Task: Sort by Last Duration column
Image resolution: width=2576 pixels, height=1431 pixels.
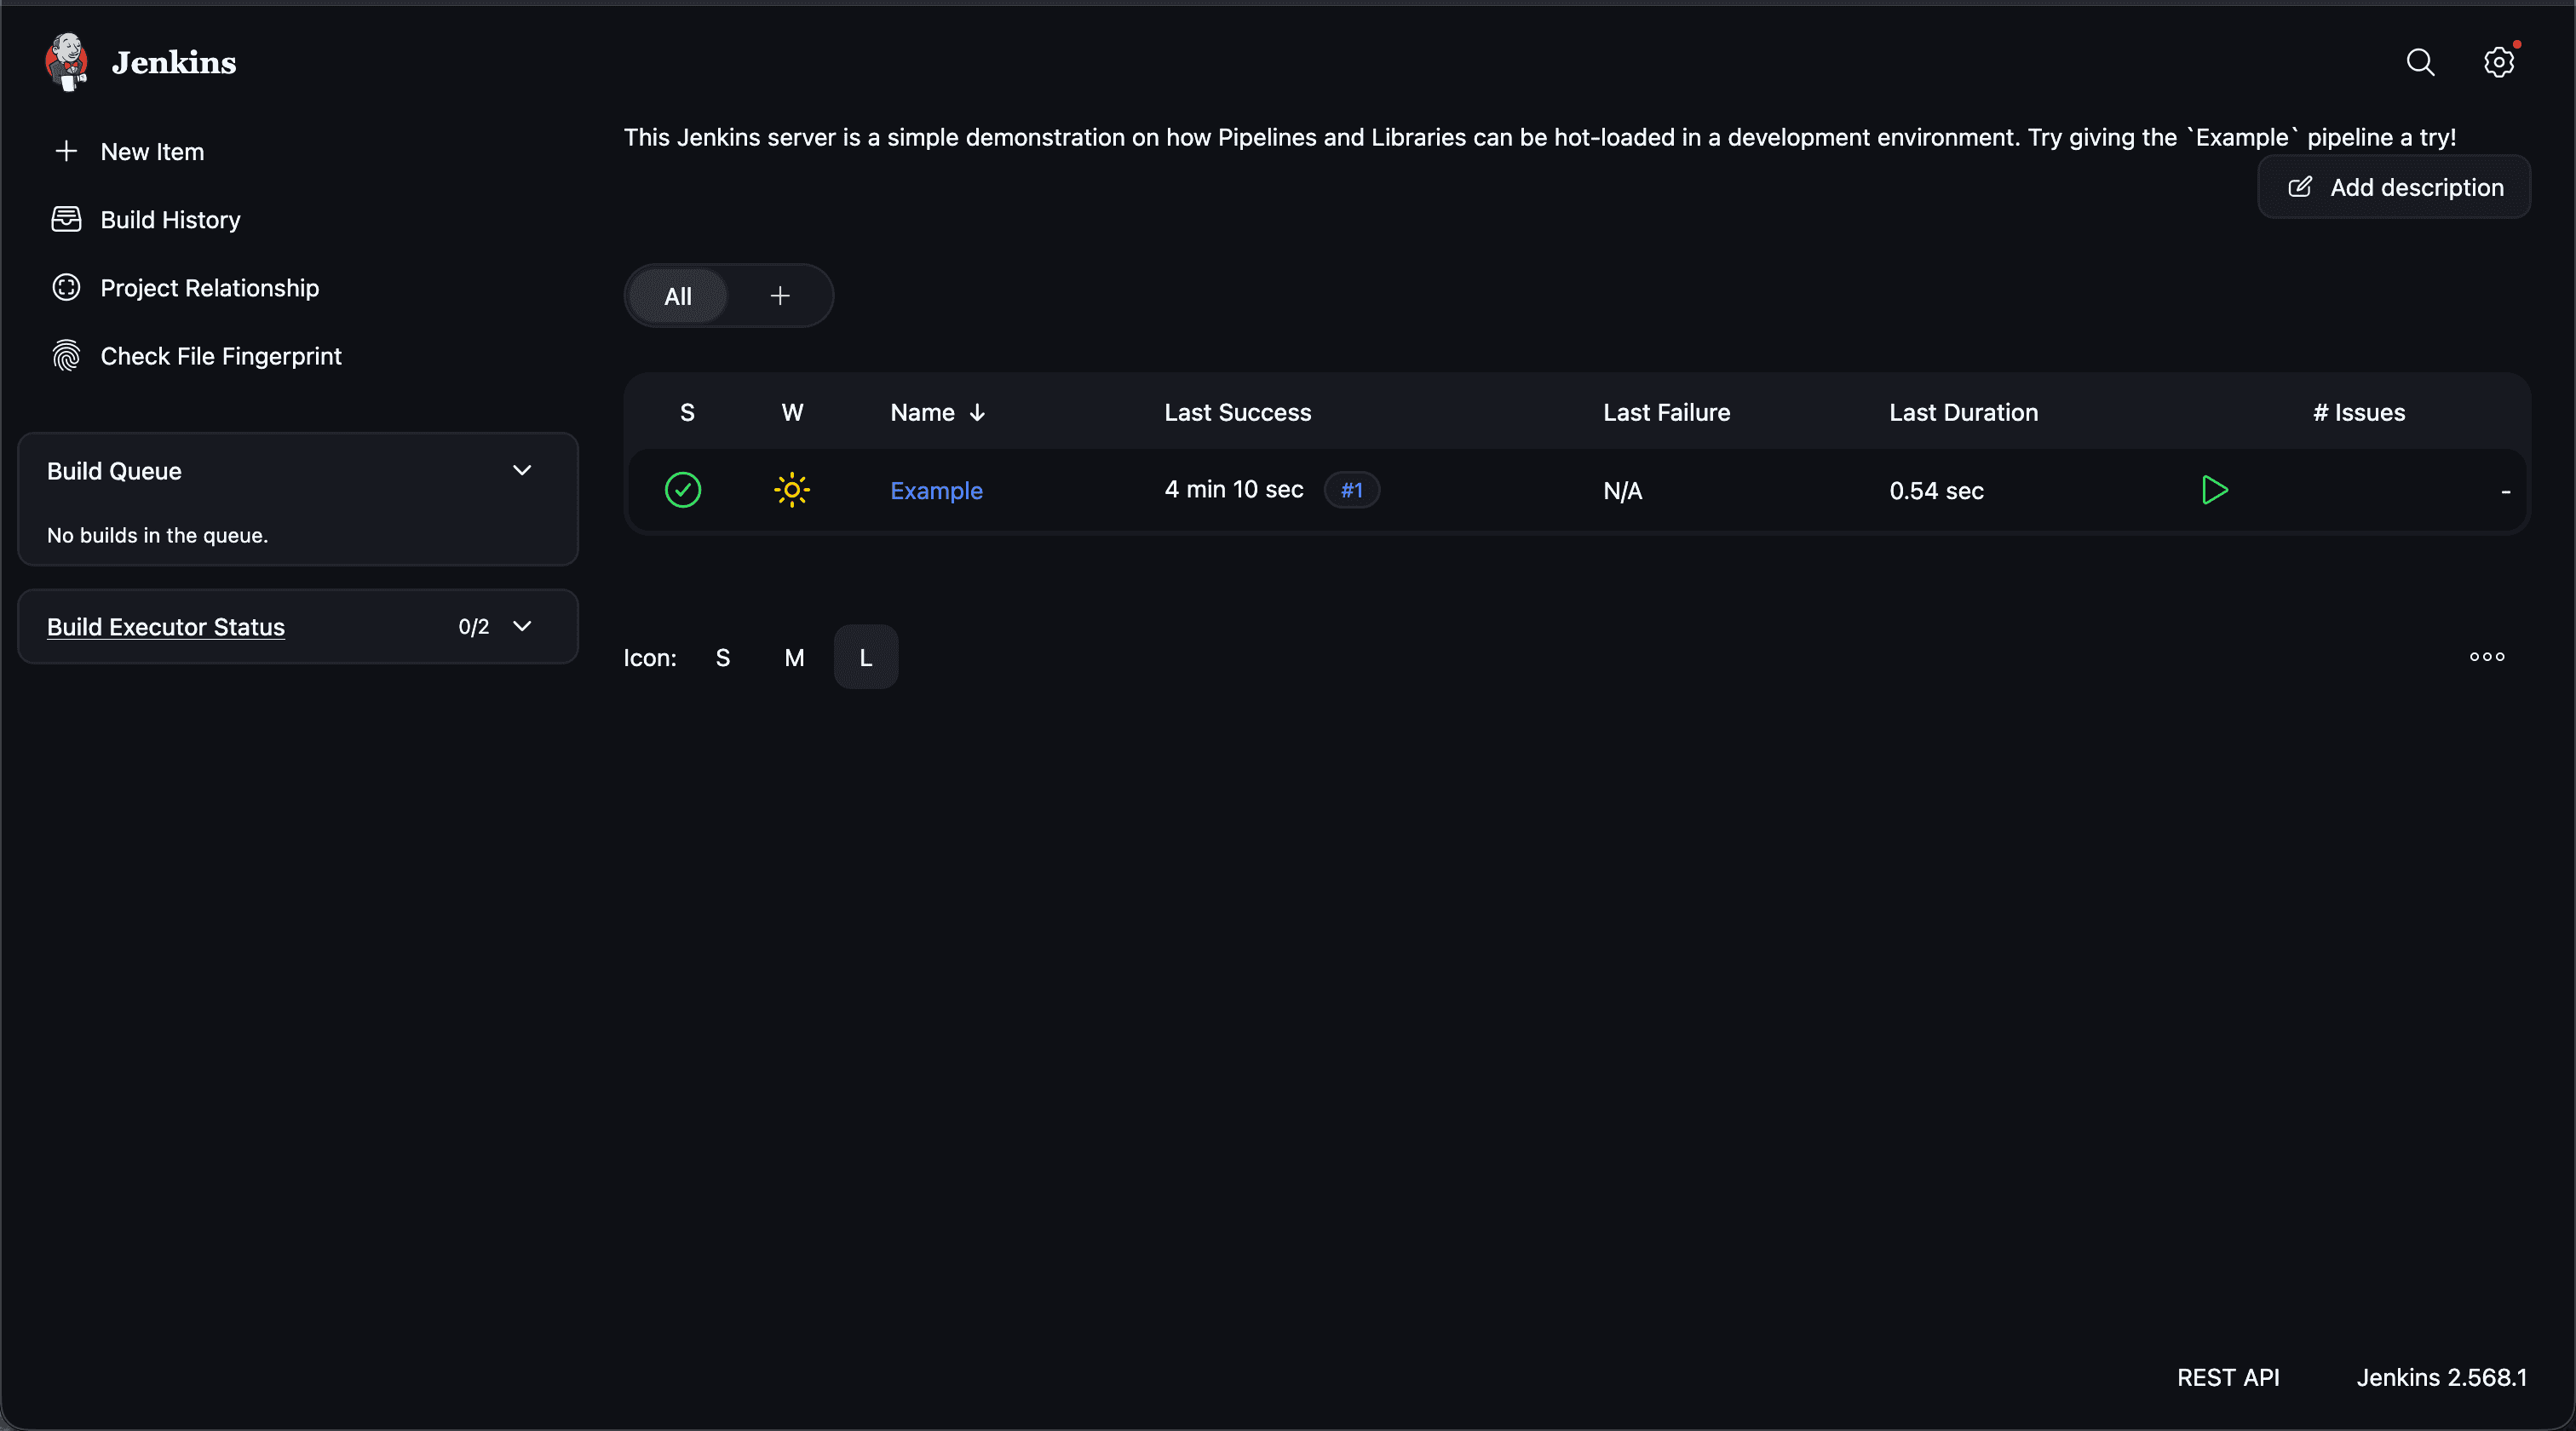Action: 1963,412
